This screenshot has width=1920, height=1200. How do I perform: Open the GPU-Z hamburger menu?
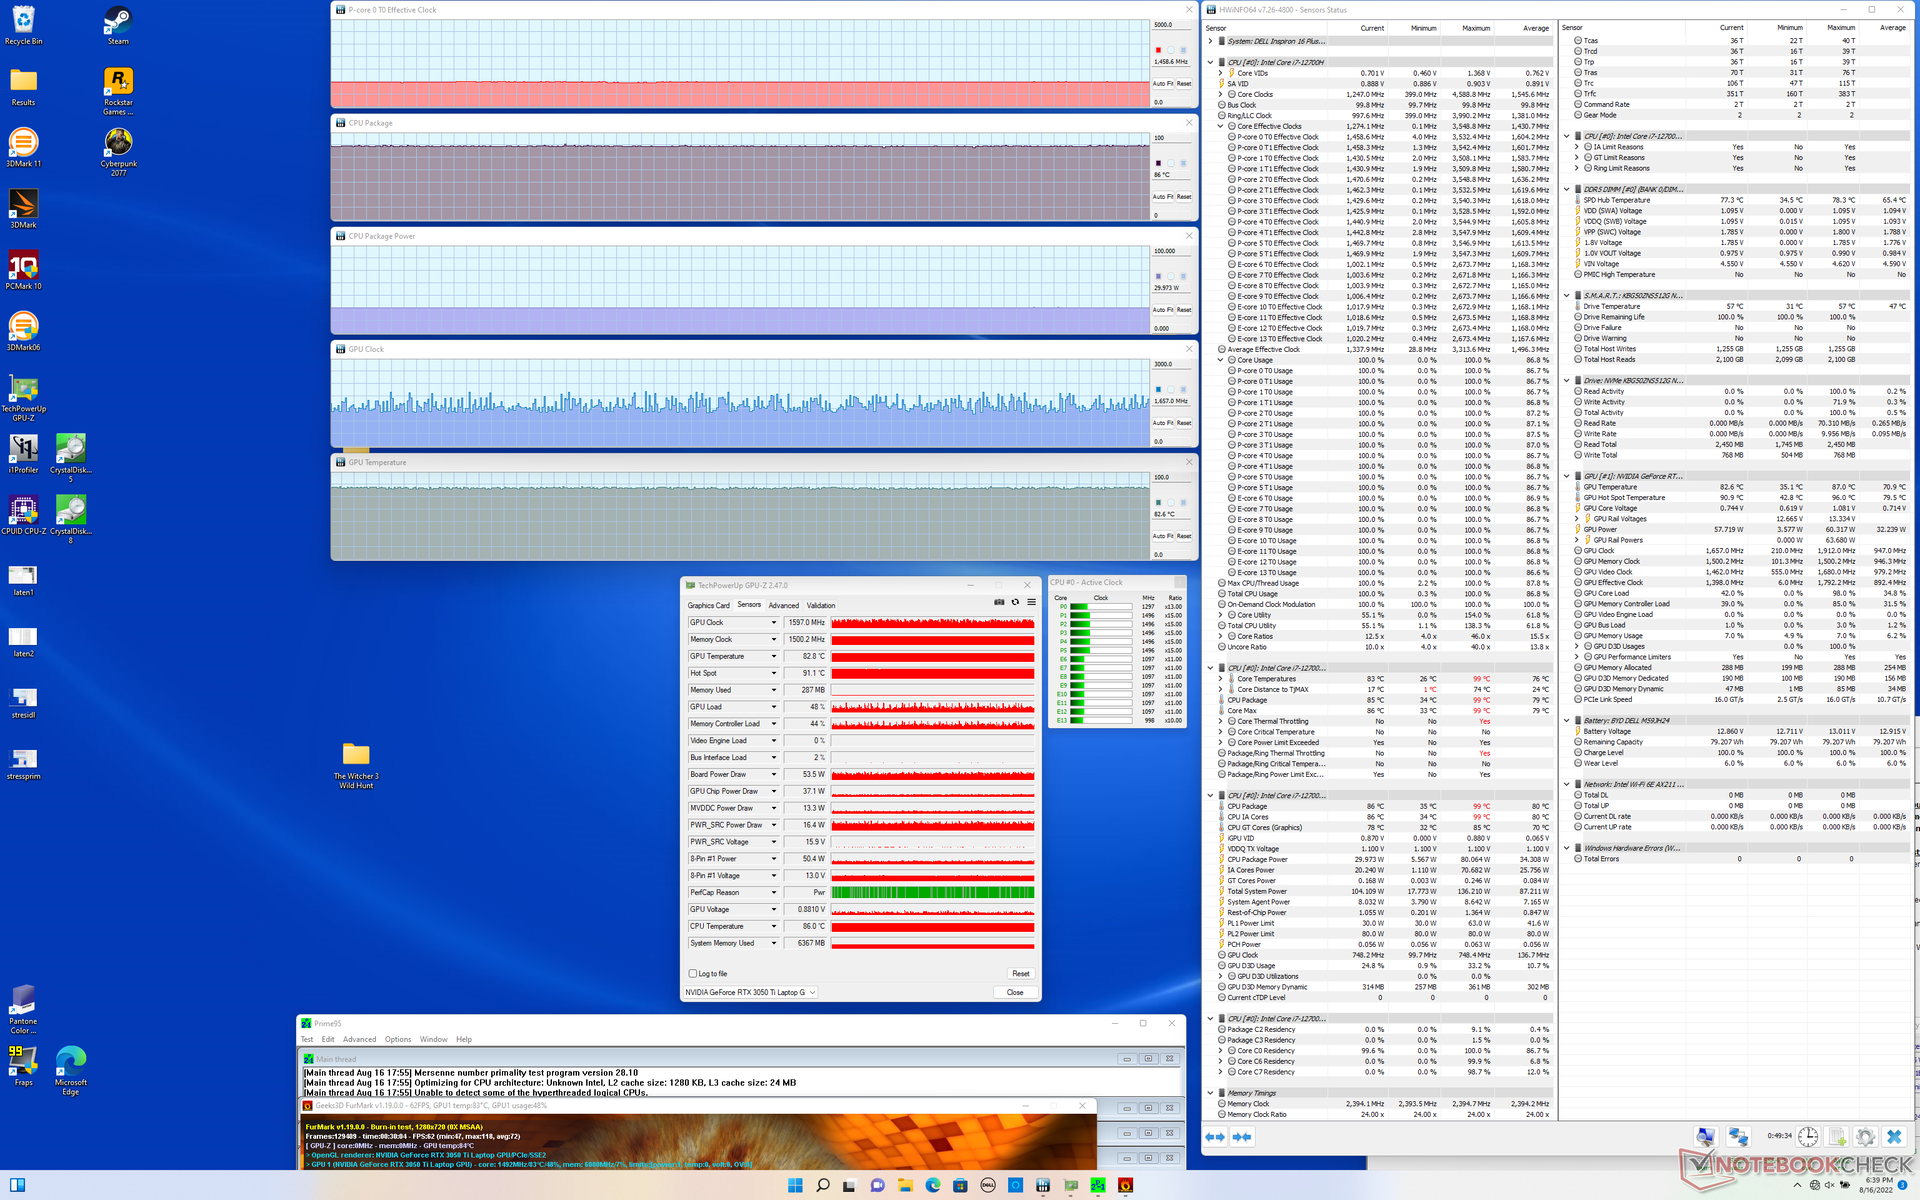(x=1031, y=602)
